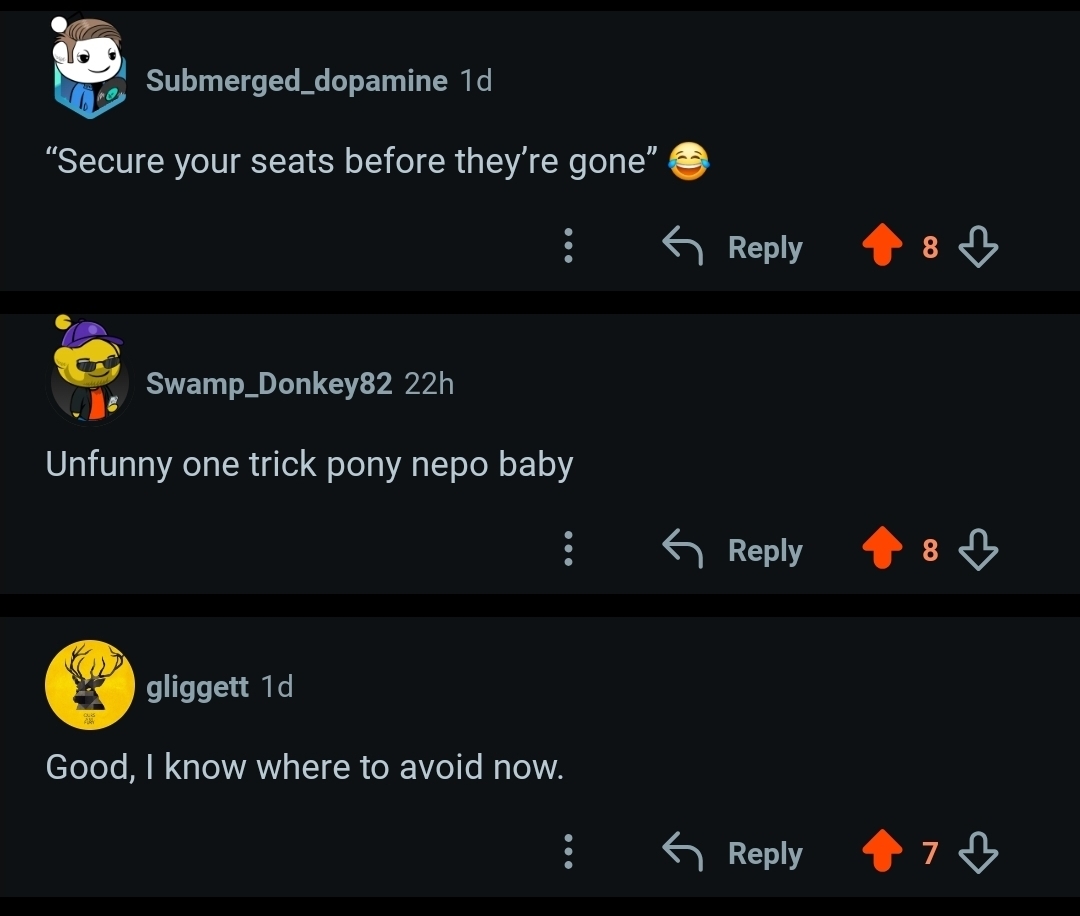Reply to Submerged_dopamine's comment
1080x916 pixels.
[735, 247]
